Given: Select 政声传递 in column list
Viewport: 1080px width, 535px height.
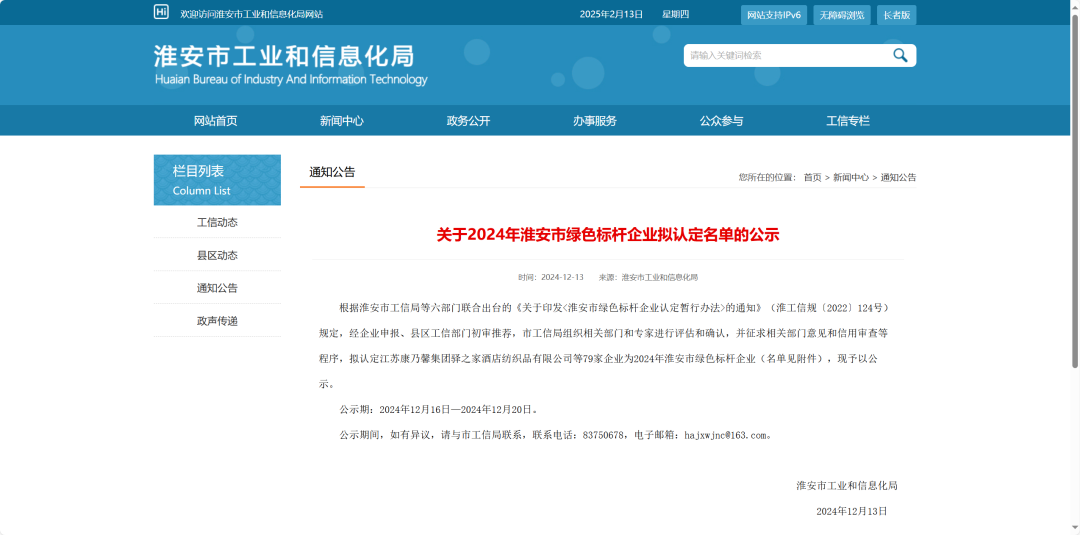Looking at the screenshot, I should (x=217, y=321).
